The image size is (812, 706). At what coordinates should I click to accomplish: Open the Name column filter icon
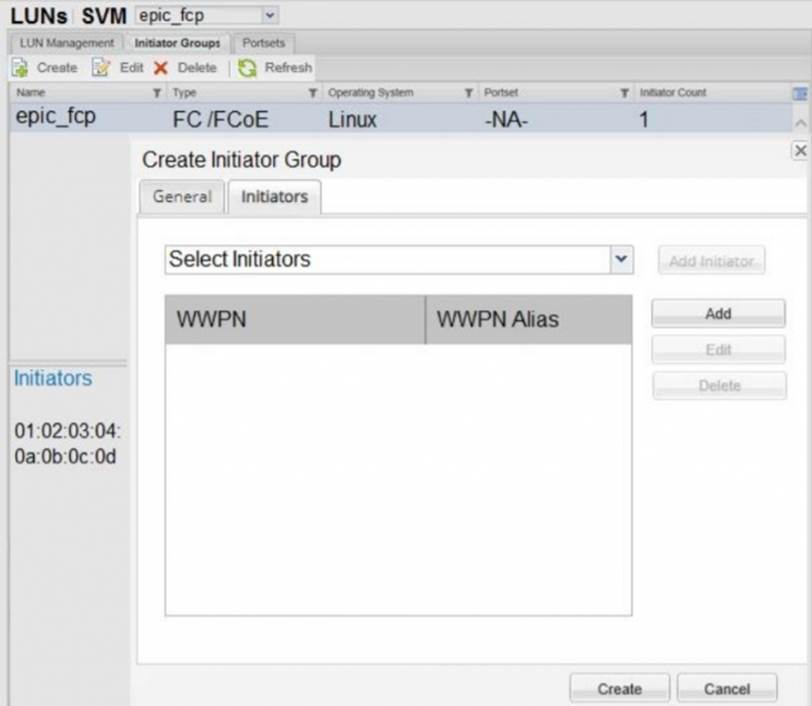(x=157, y=93)
